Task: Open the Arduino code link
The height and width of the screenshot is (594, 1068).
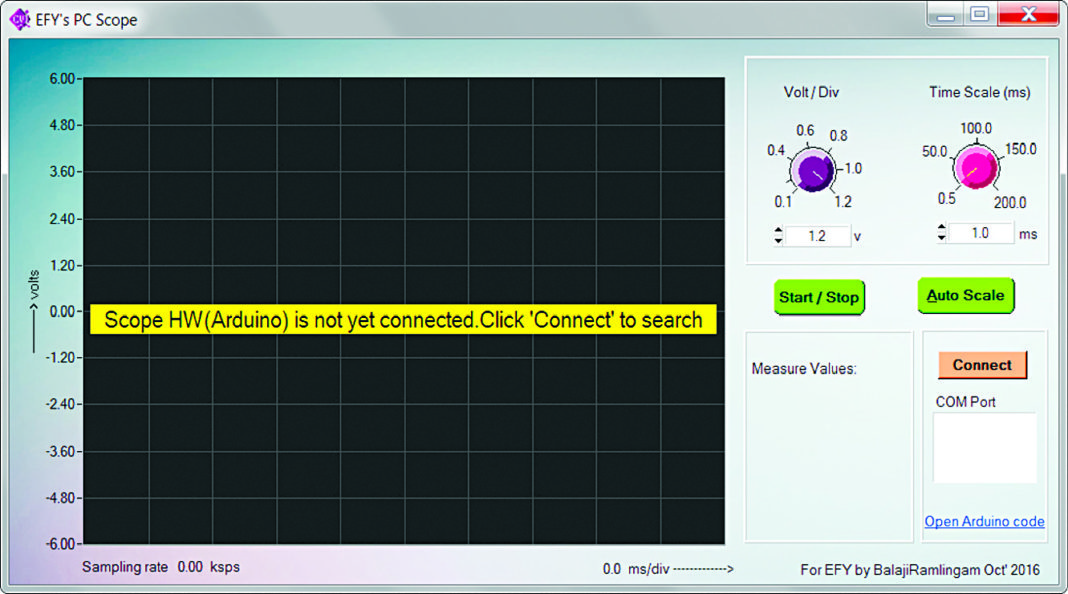Action: point(984,521)
